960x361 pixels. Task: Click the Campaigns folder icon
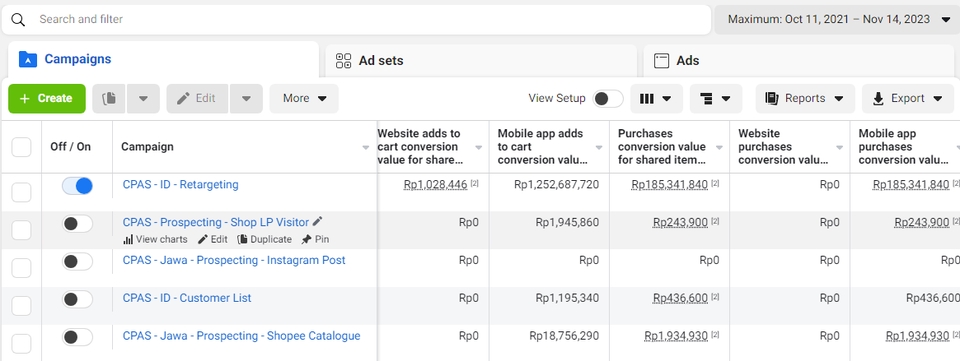pyautogui.click(x=28, y=59)
